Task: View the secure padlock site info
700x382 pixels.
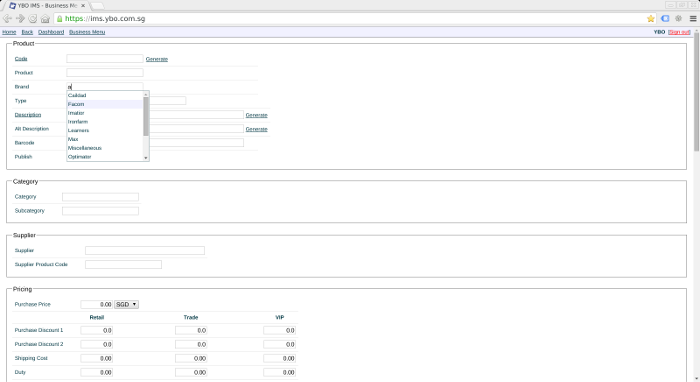Action: [59, 19]
